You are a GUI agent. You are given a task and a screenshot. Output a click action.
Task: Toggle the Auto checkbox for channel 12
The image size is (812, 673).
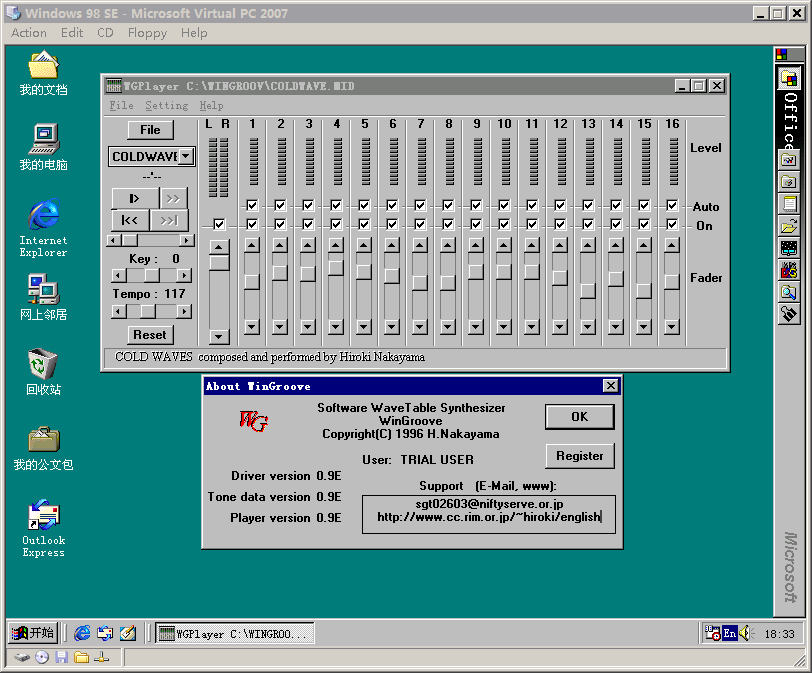pos(560,206)
